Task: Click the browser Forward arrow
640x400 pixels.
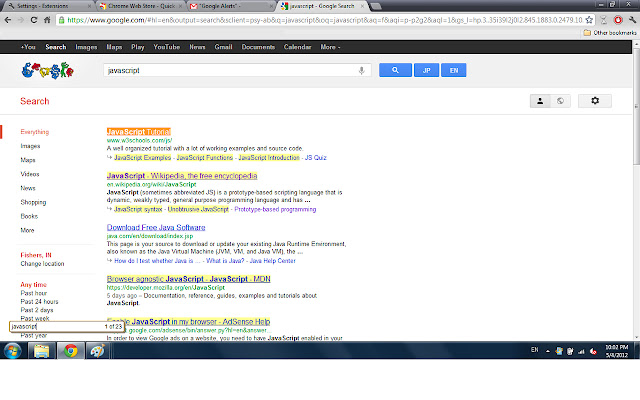Action: coord(20,20)
